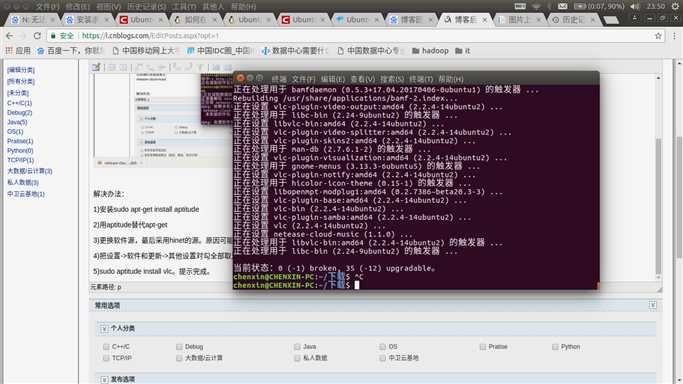Click the 中国IDC圈 bookmark
The image size is (683, 384).
[220, 51]
